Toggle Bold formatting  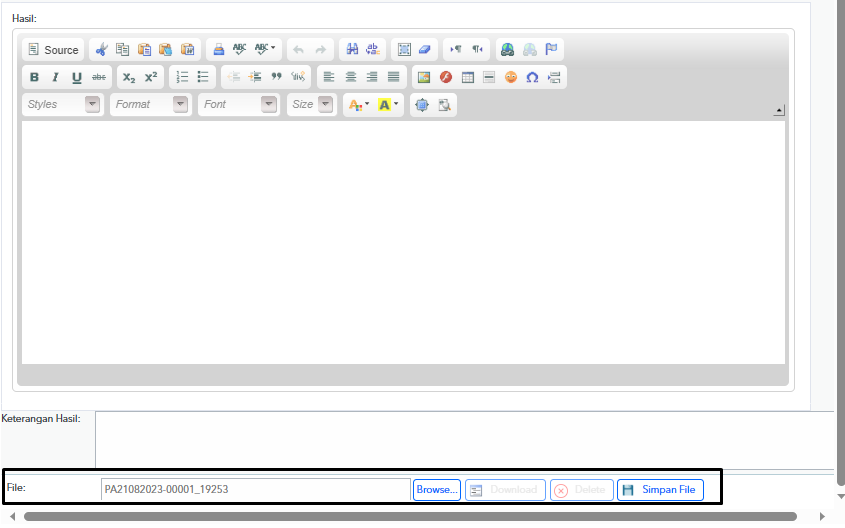click(34, 77)
